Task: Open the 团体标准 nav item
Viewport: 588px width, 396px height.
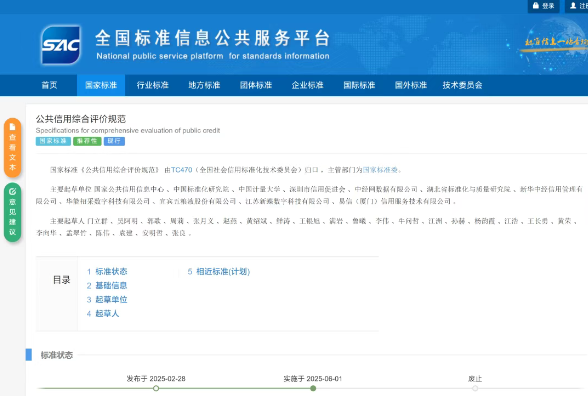Action: [x=256, y=85]
